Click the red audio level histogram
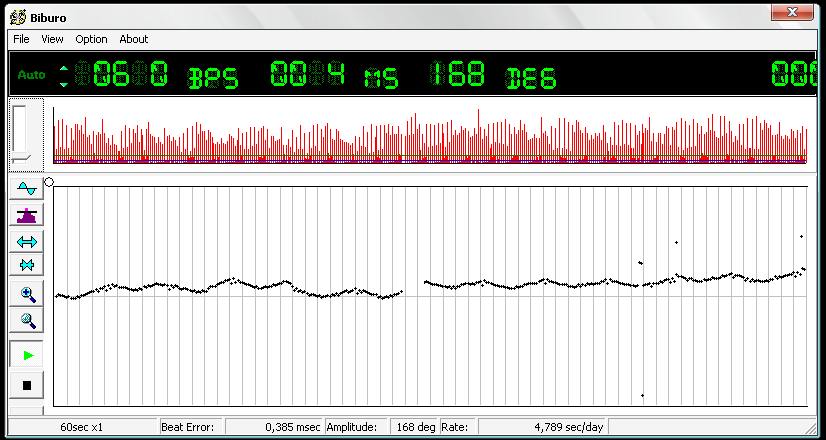826x440 pixels. pos(430,137)
